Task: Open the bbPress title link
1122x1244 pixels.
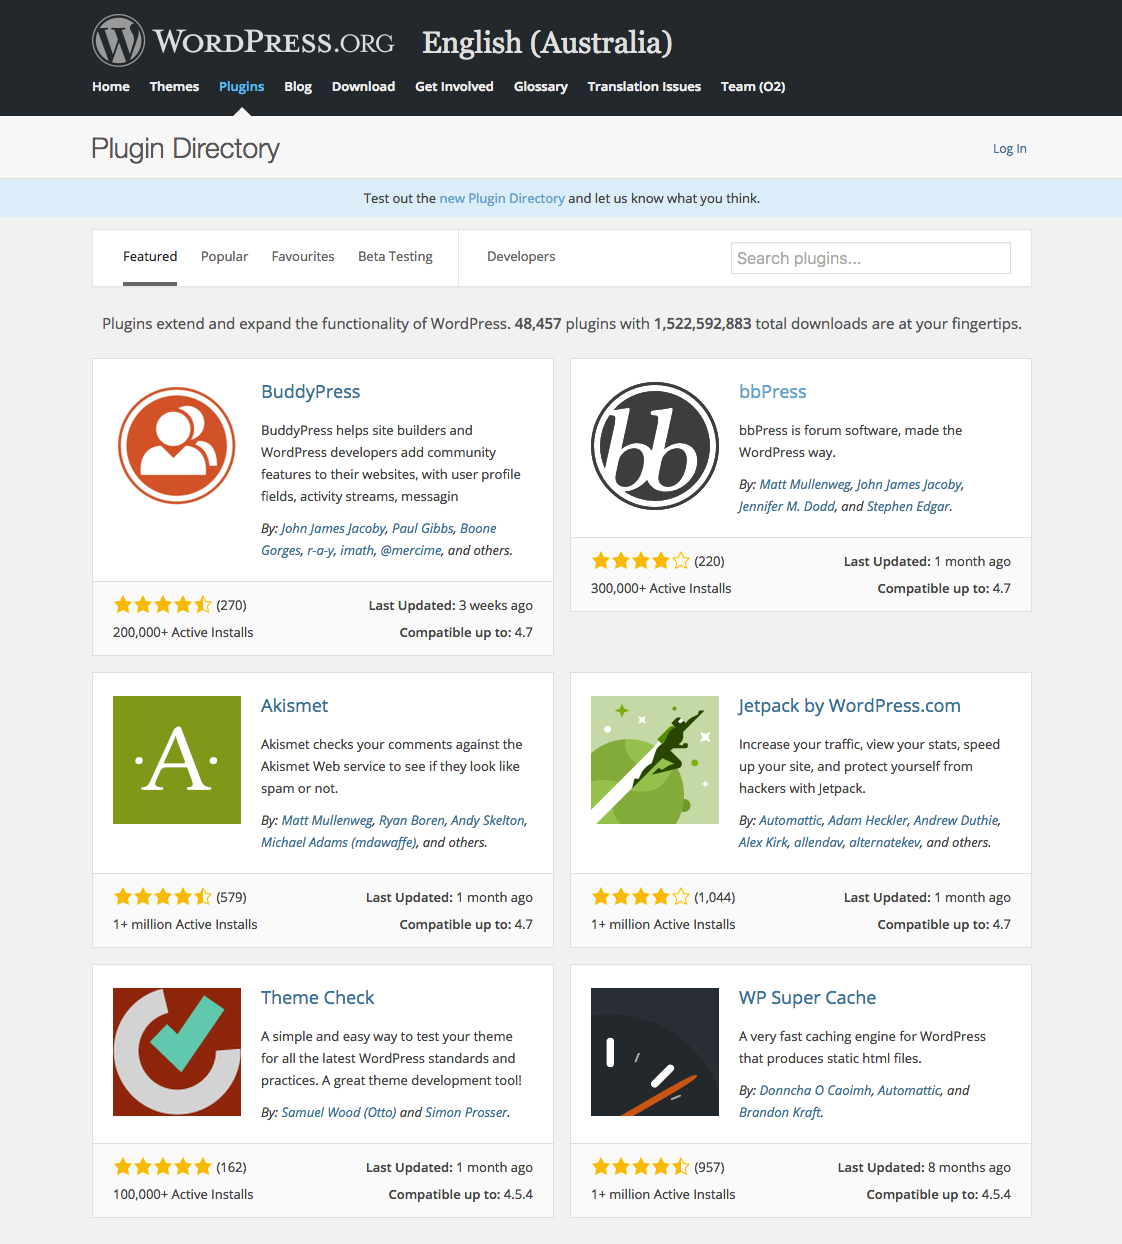Action: tap(772, 392)
